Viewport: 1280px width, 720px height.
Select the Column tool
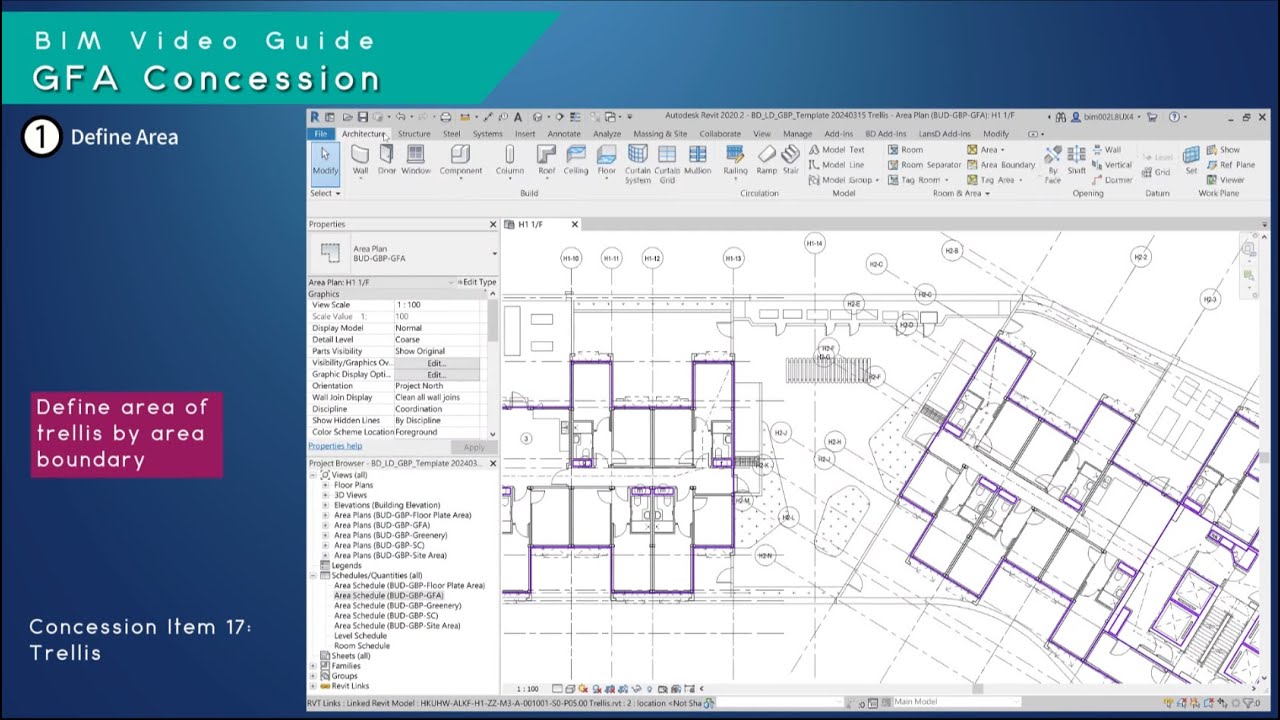509,161
